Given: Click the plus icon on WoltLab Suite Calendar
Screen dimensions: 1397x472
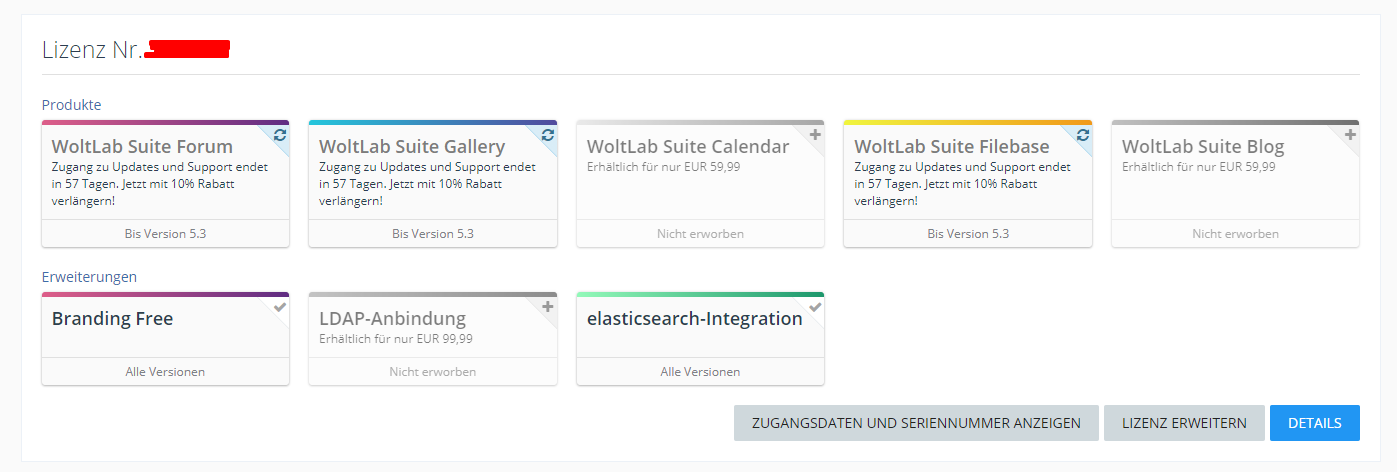Looking at the screenshot, I should pos(815,135).
